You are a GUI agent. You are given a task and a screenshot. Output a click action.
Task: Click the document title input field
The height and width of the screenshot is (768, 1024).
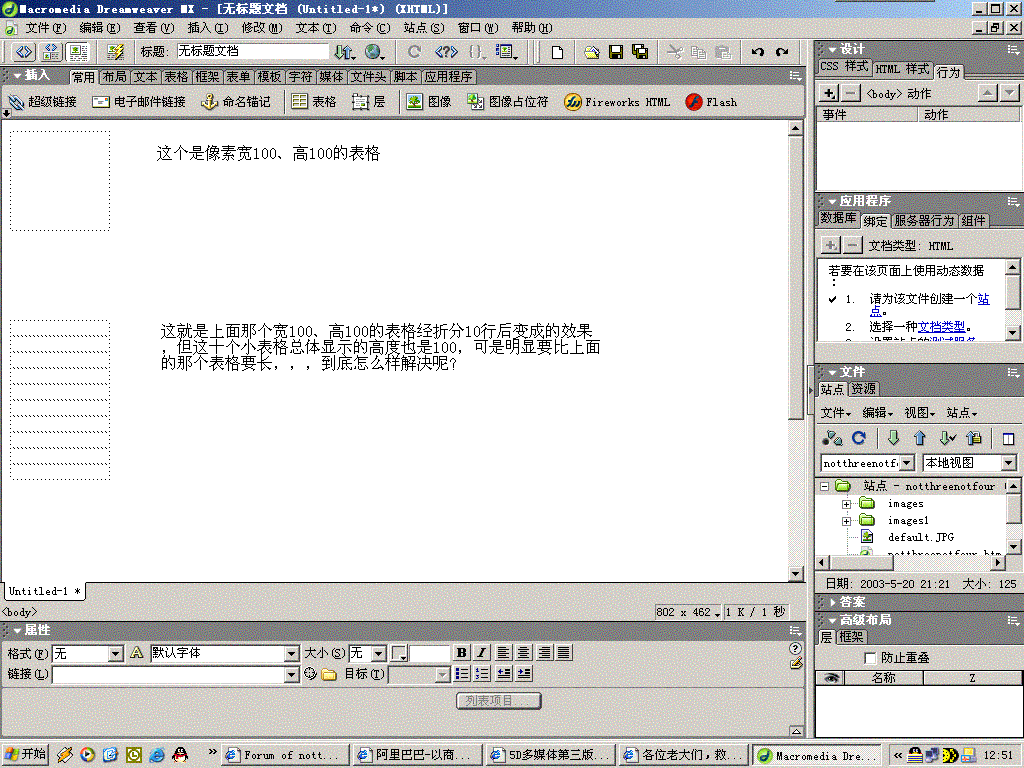point(253,51)
